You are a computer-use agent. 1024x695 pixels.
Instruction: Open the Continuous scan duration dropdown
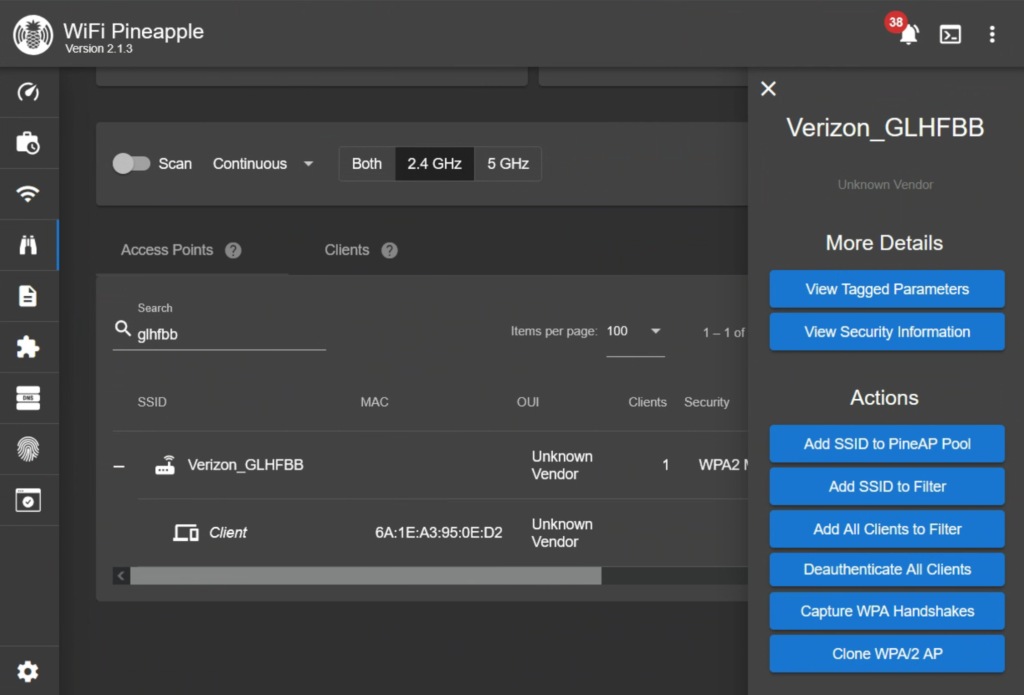(x=263, y=164)
